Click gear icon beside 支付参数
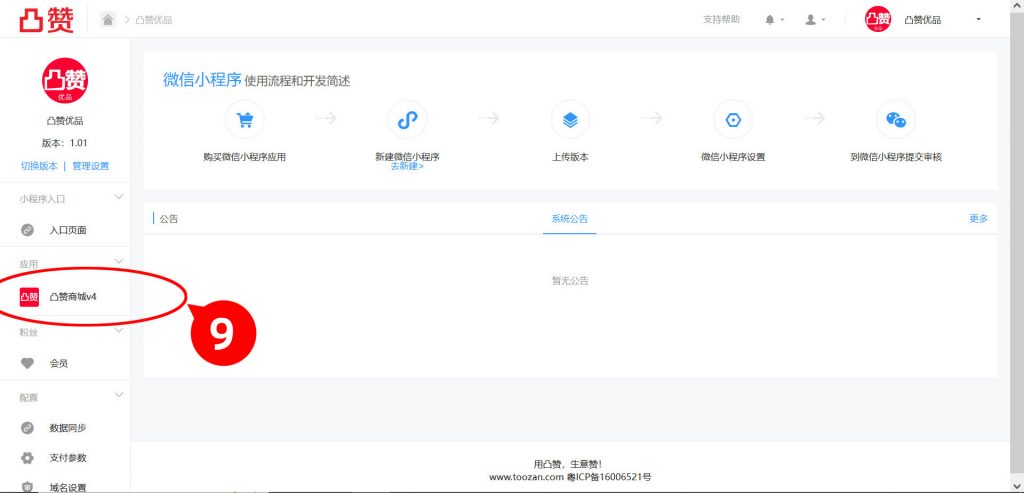 (x=27, y=458)
